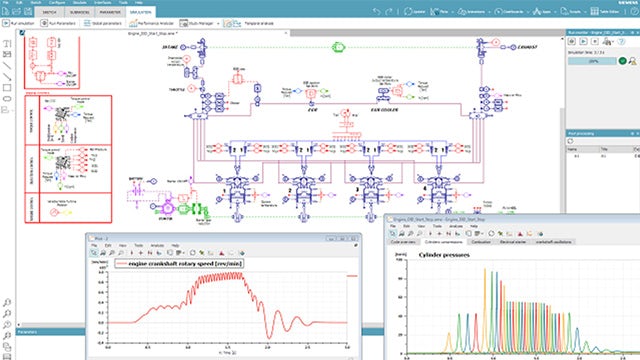Click the Engine_DID_Start_Stop sketch title
The height and width of the screenshot is (360, 640).
coord(153,33)
